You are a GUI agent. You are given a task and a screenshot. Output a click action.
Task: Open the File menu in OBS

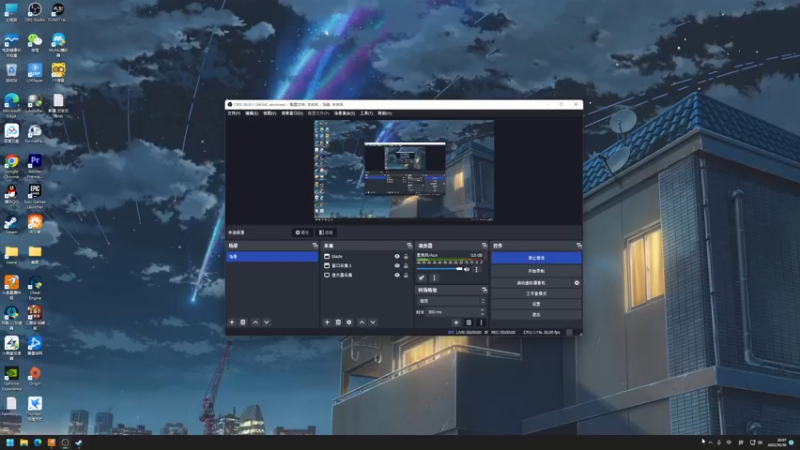[234, 113]
